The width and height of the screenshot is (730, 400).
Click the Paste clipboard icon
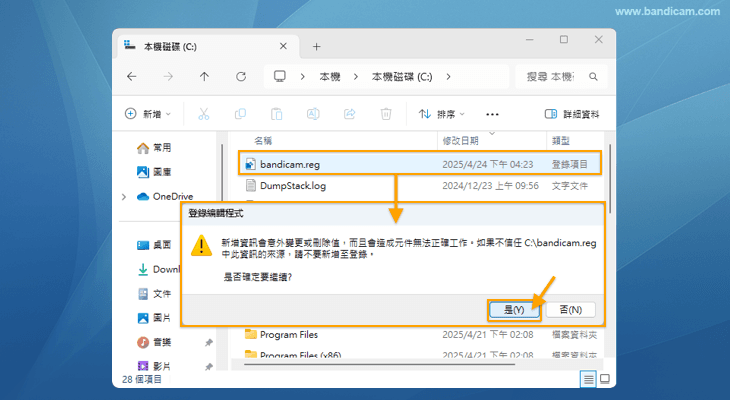coord(277,114)
